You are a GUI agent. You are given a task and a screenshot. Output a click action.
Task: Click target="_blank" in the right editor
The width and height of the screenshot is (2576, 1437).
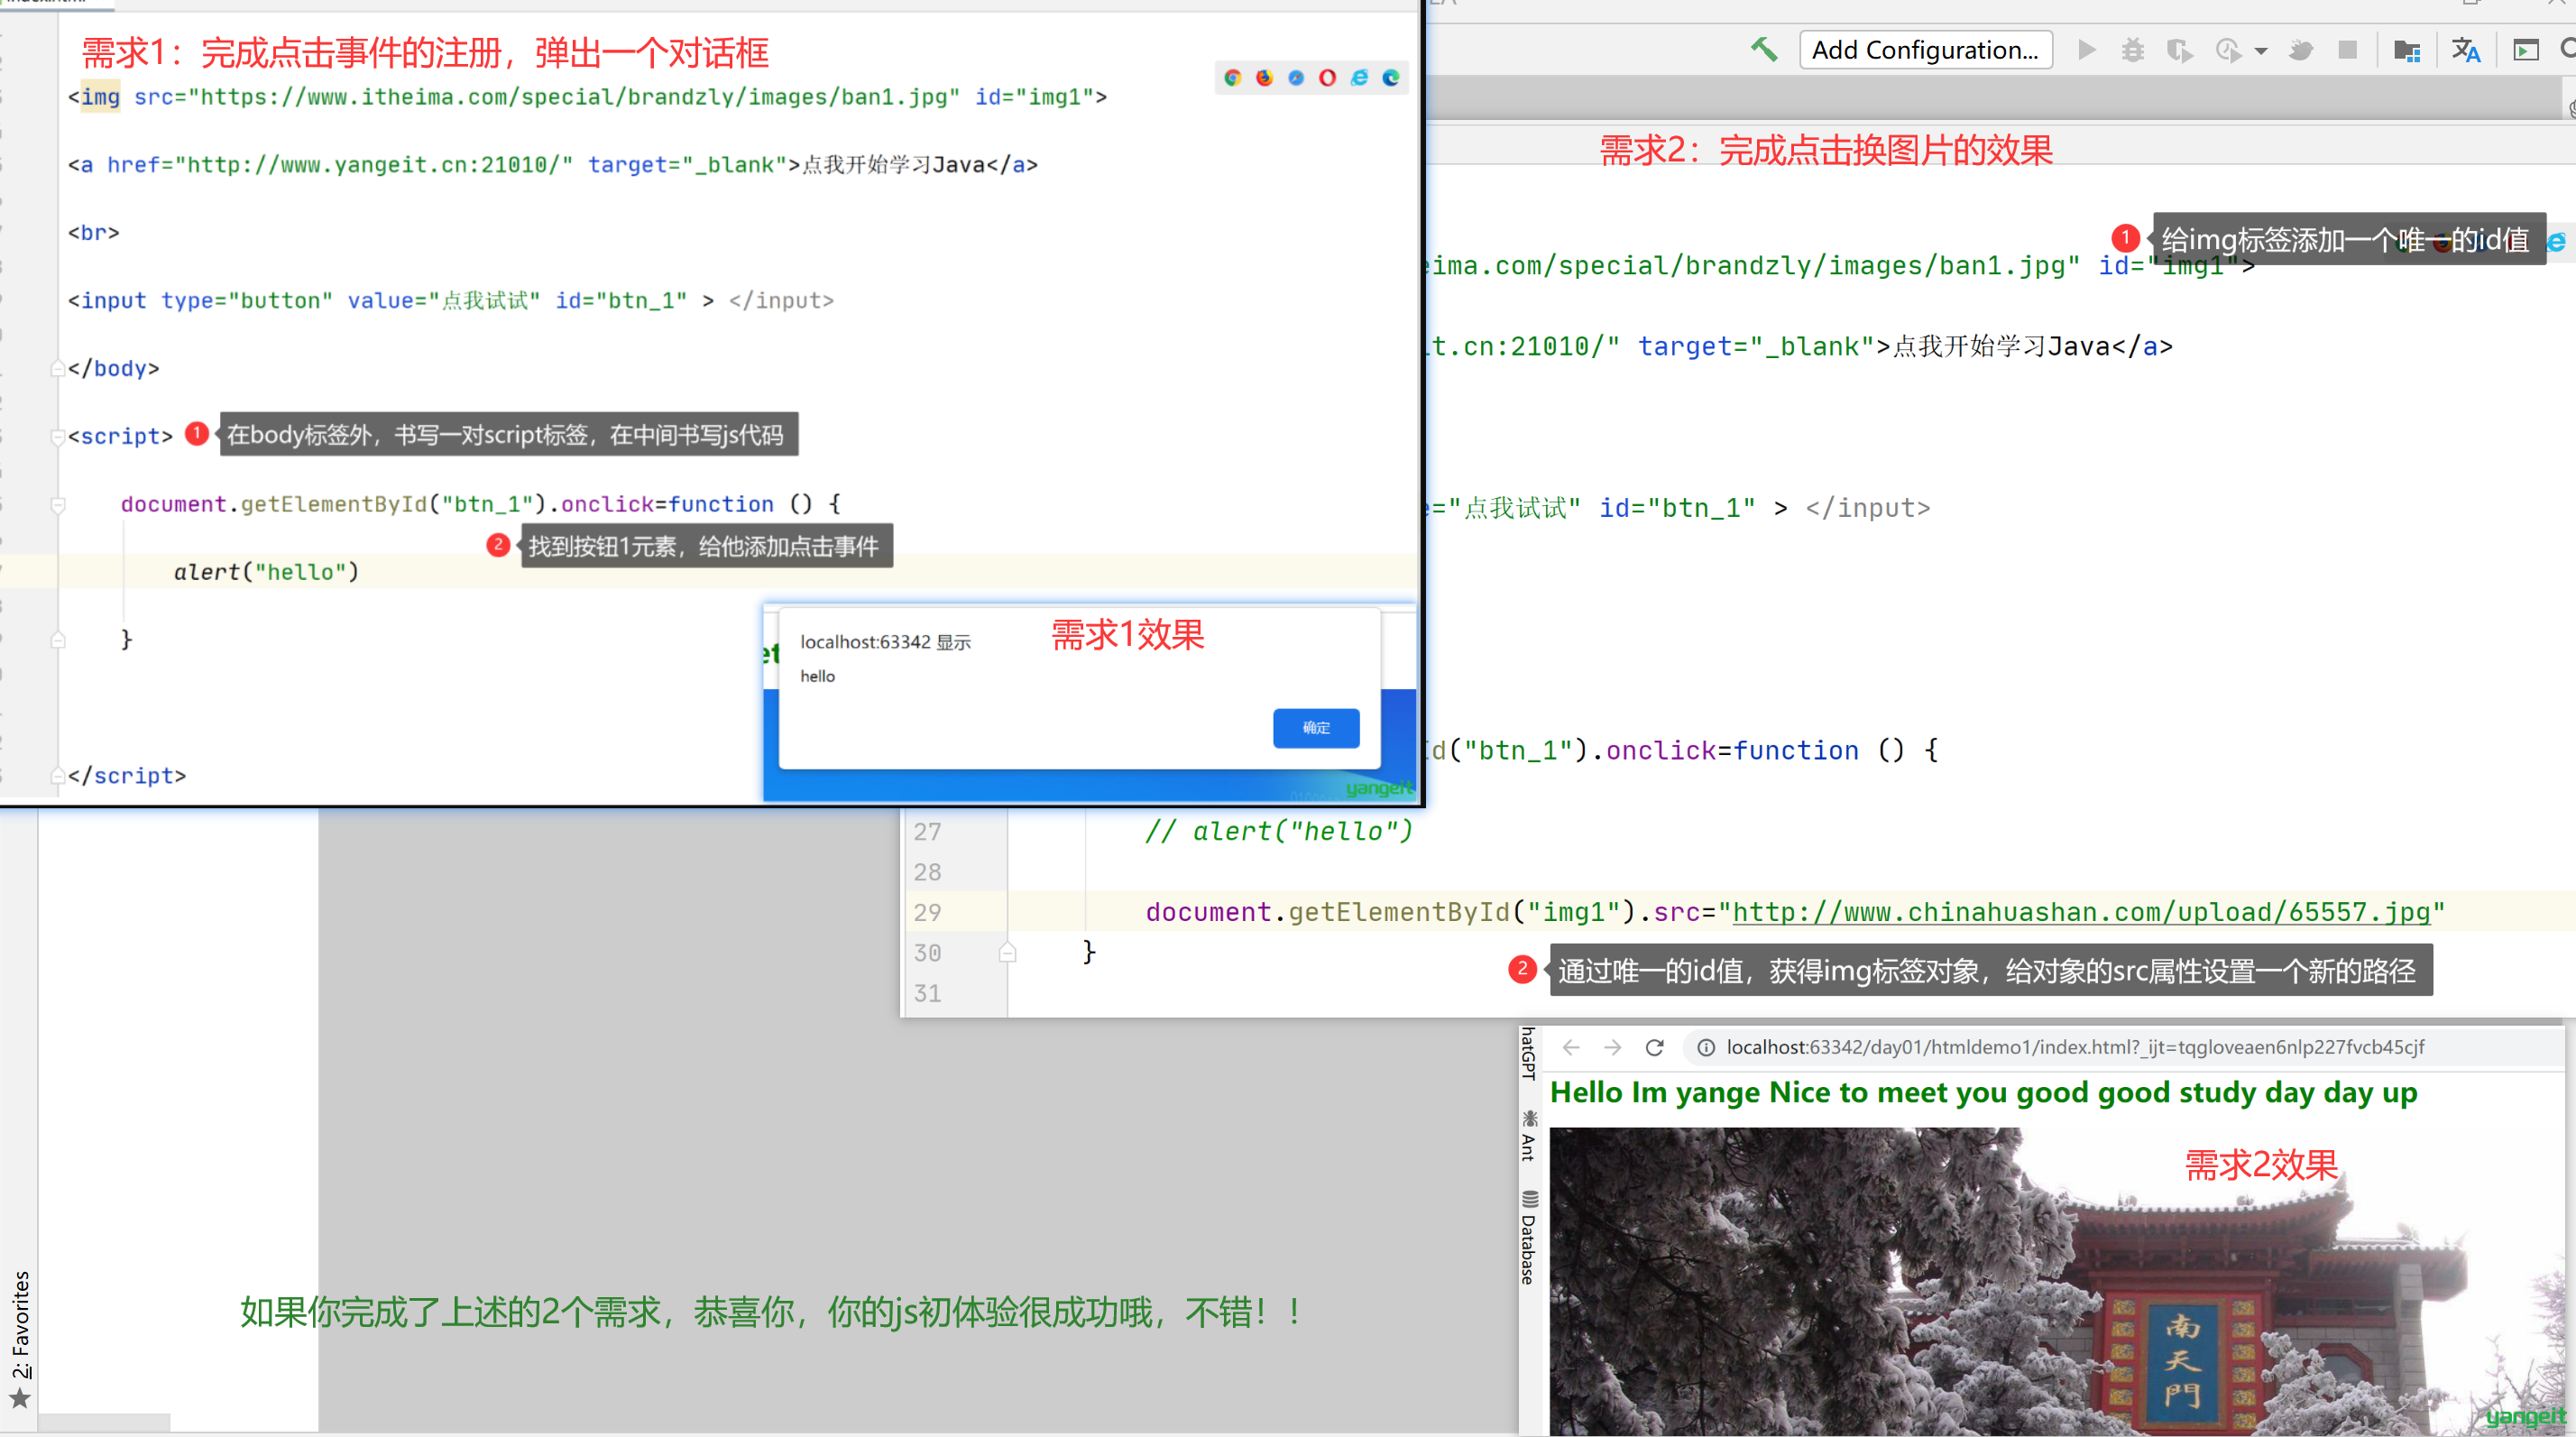click(1756, 347)
